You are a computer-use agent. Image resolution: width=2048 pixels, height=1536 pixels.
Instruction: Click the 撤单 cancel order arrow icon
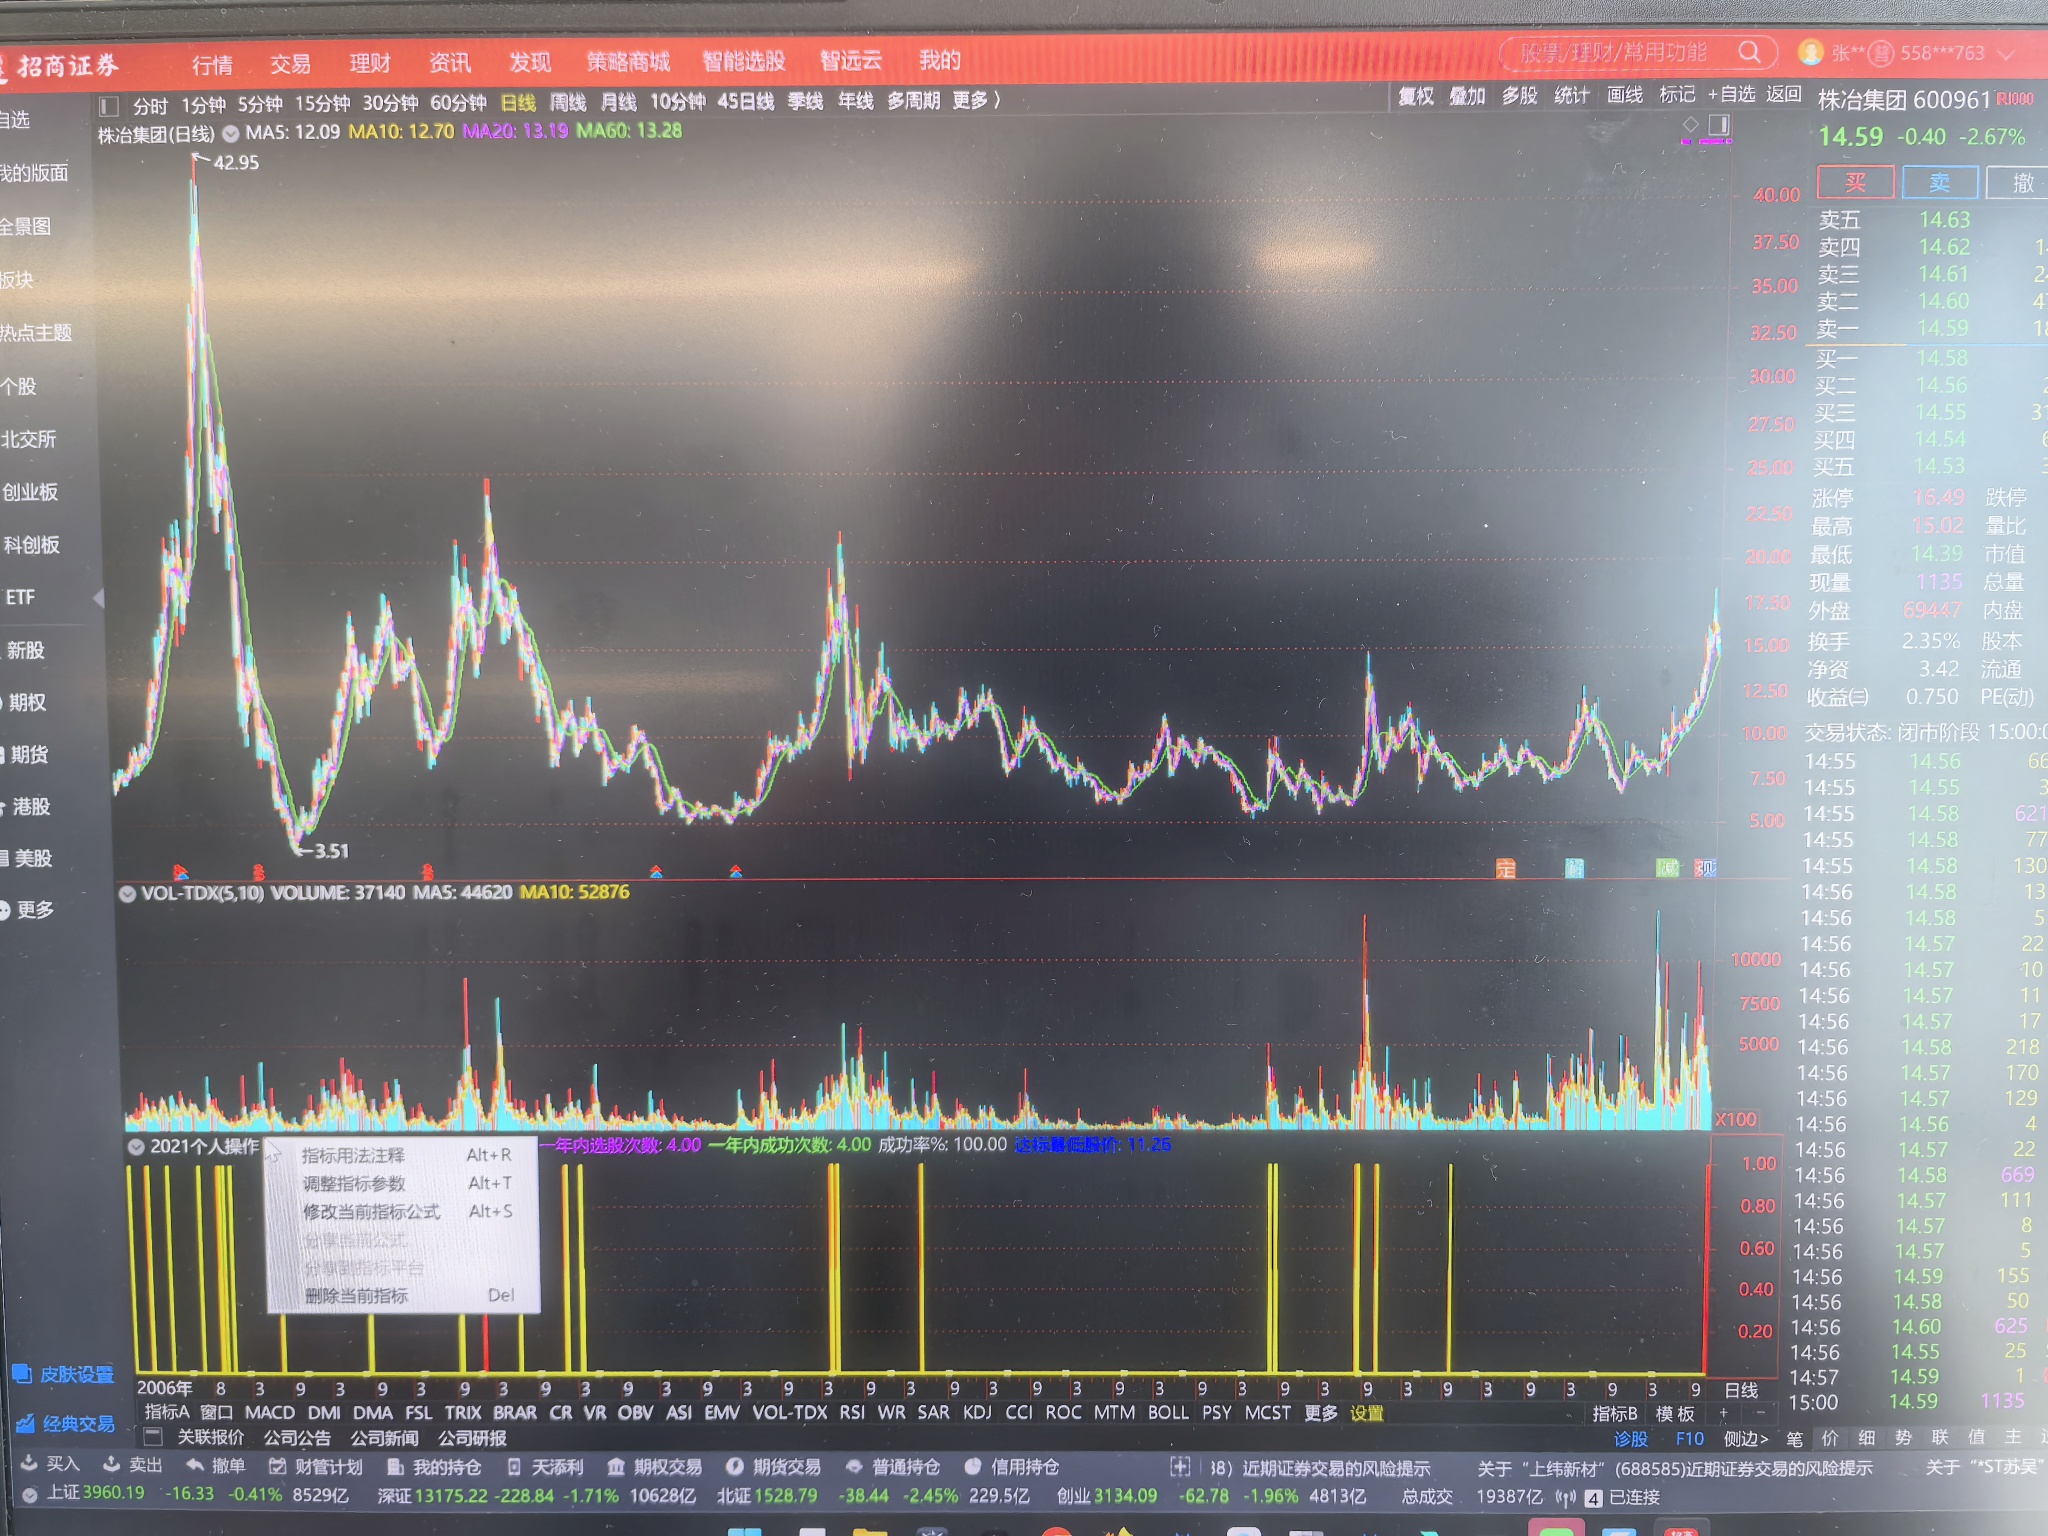pos(195,1465)
